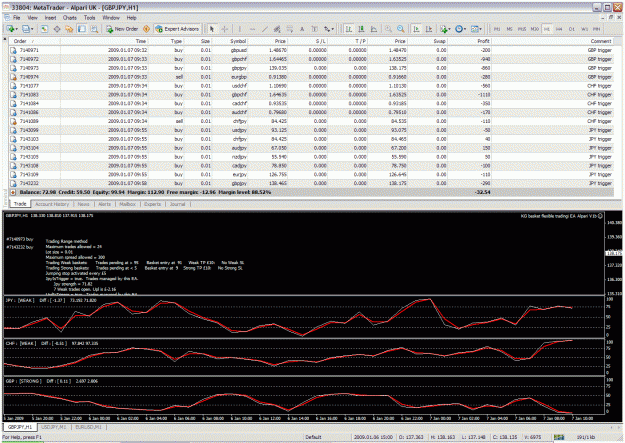Select the Text (A) drawing tool
625x443 pixels.
click(x=302, y=29)
